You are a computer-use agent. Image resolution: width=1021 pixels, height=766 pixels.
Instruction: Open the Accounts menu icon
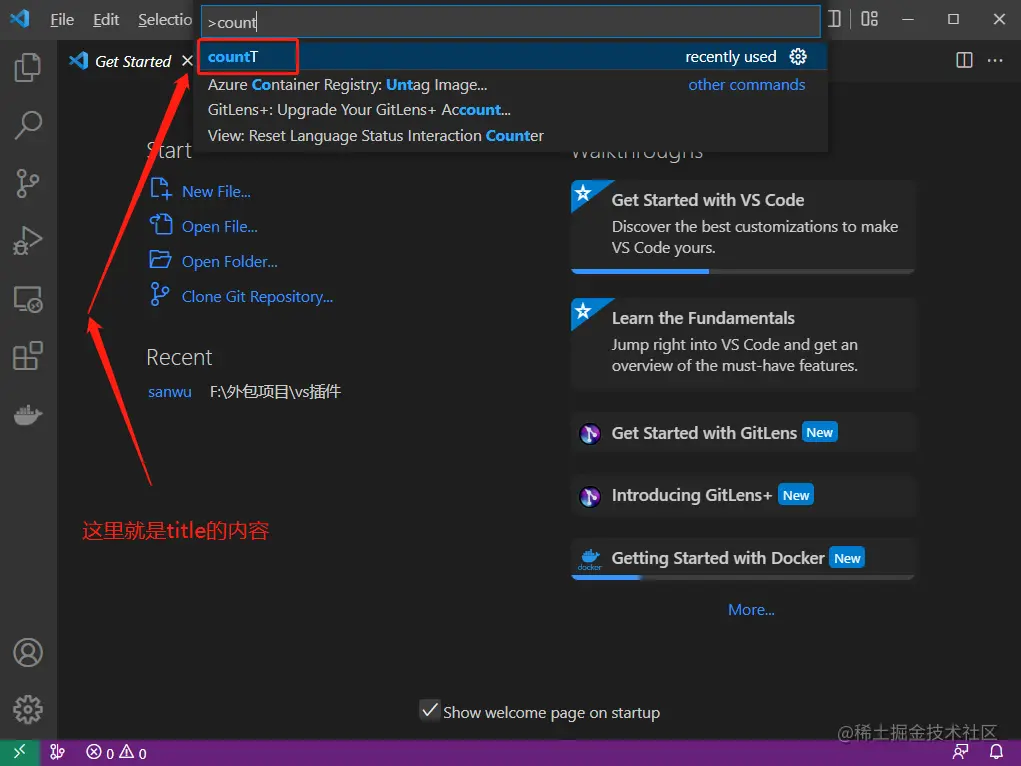tap(28, 653)
